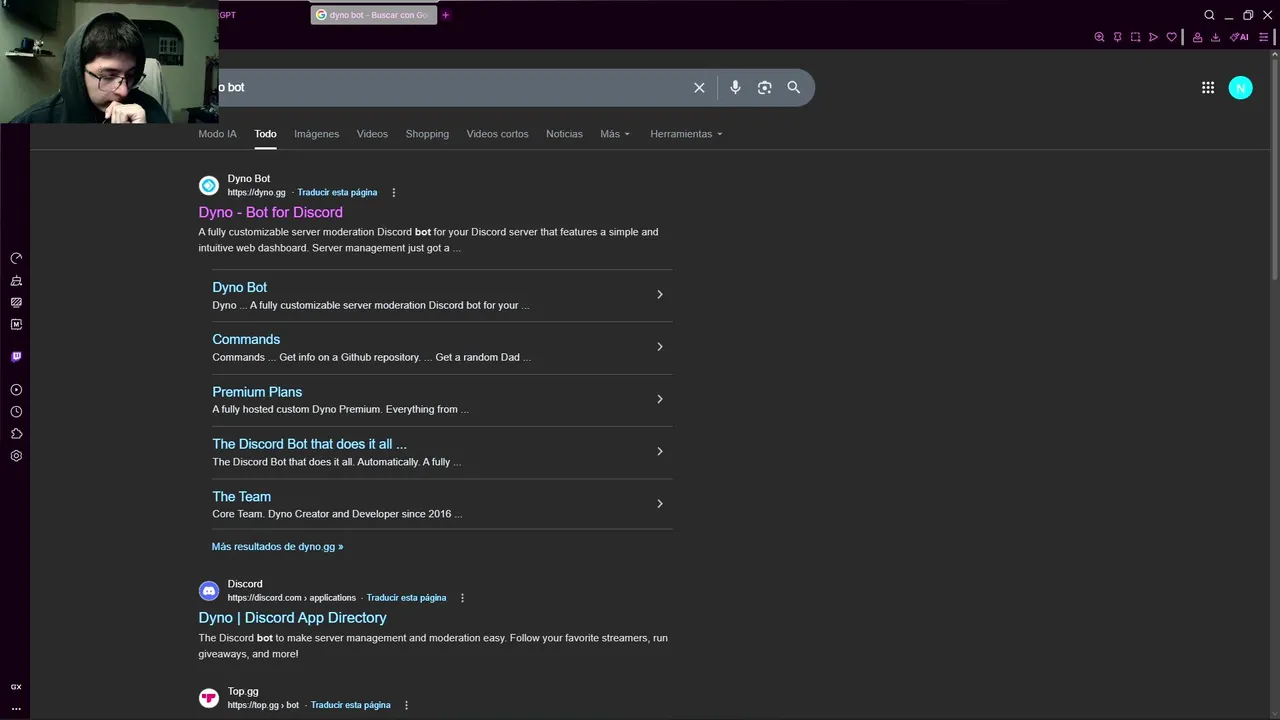Click Traducir esta página for Discord result
This screenshot has width=1280, height=720.
coord(406,598)
